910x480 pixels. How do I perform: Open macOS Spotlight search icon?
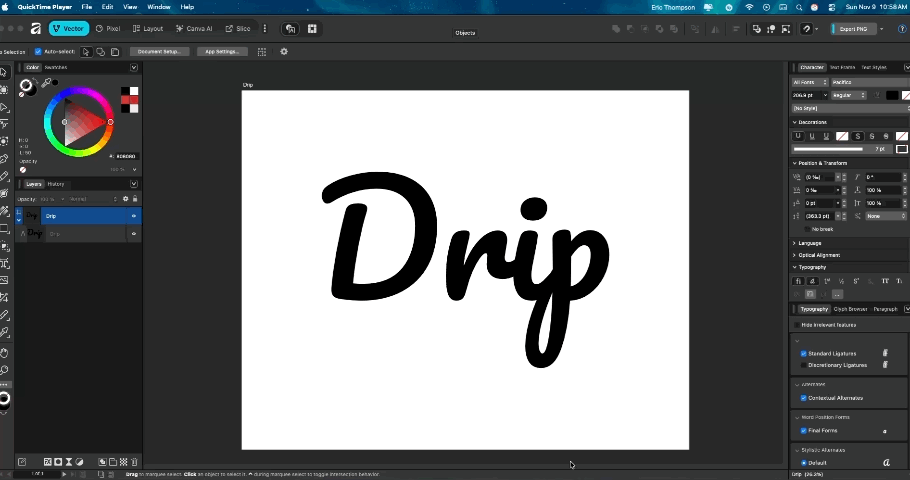pyautogui.click(x=799, y=7)
